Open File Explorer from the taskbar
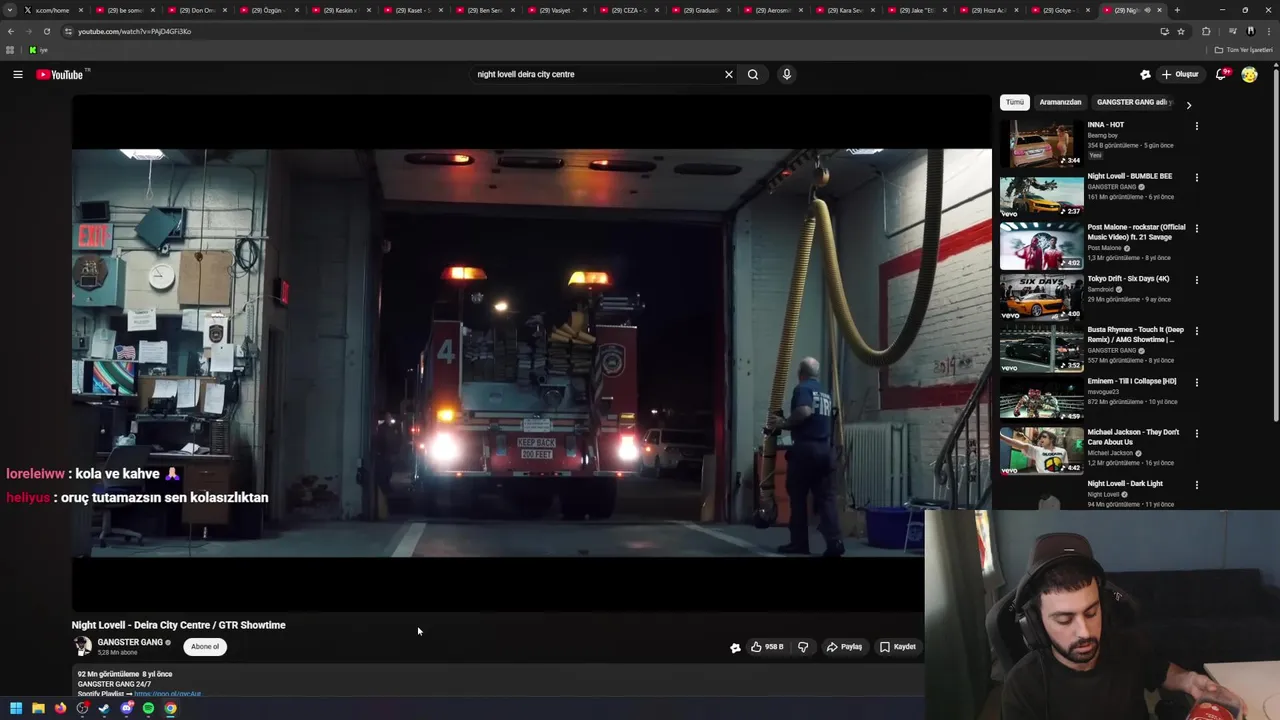The image size is (1280, 720). click(x=38, y=708)
